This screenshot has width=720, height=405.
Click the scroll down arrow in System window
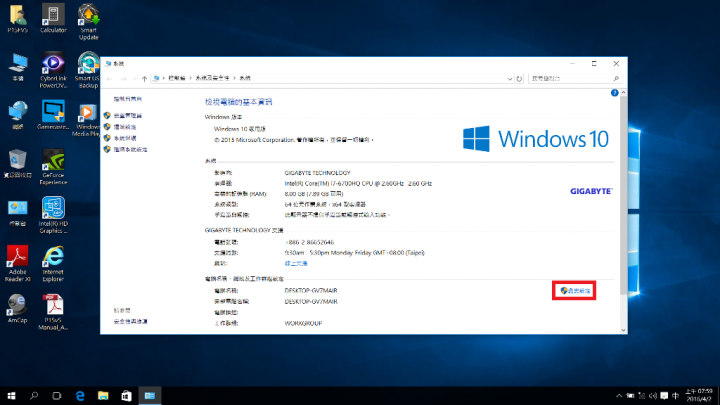point(623,330)
